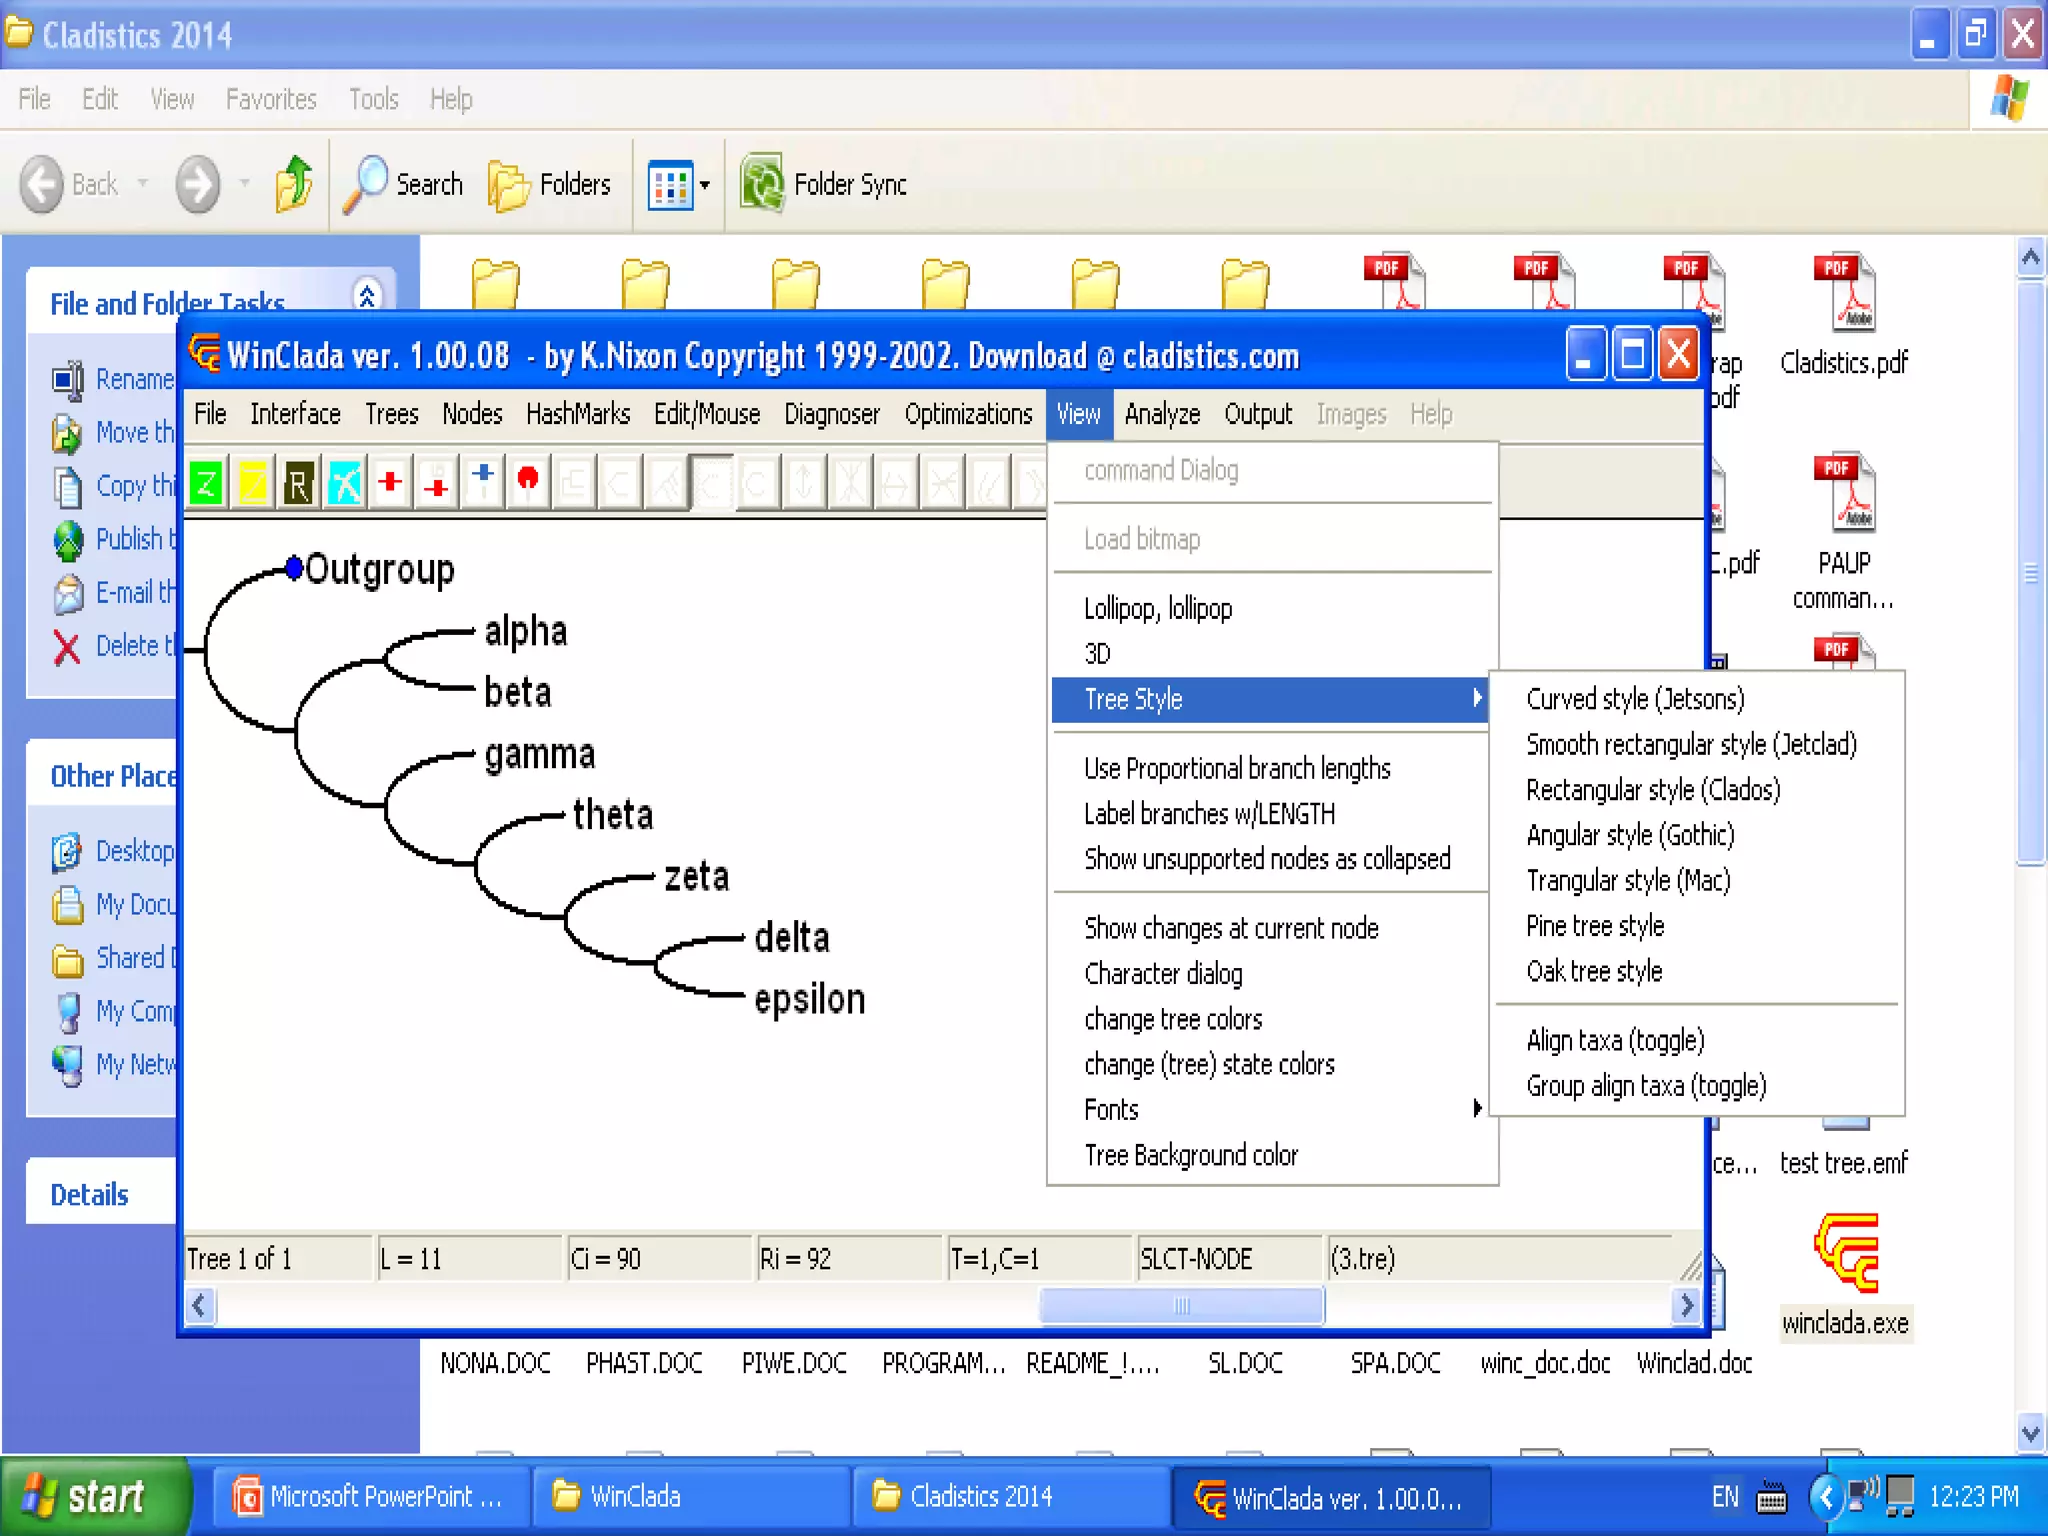Click the dark R toolbar icon
Viewport: 2048px width, 1536px height.
point(298,484)
